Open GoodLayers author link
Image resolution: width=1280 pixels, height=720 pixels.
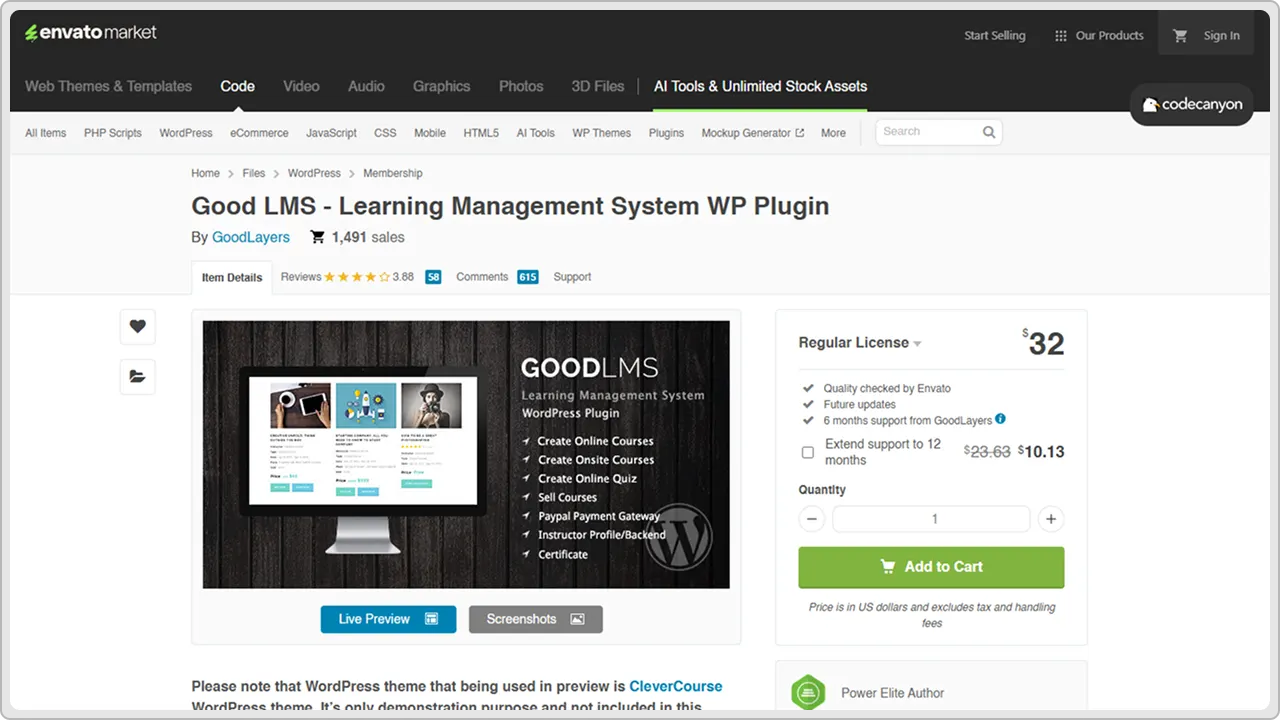(x=251, y=238)
